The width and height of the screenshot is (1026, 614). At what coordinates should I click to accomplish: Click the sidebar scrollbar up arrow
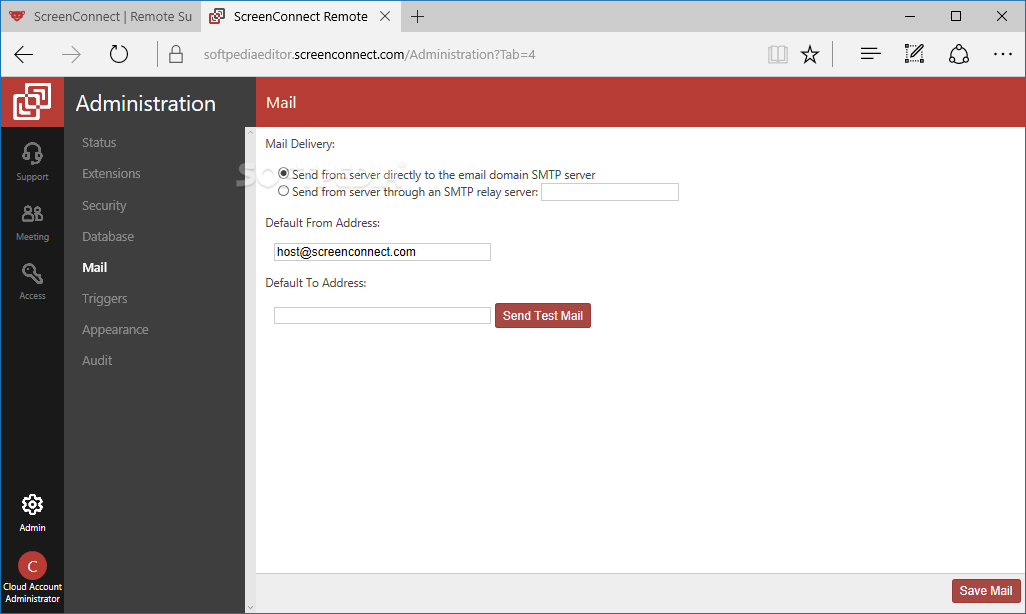(250, 133)
